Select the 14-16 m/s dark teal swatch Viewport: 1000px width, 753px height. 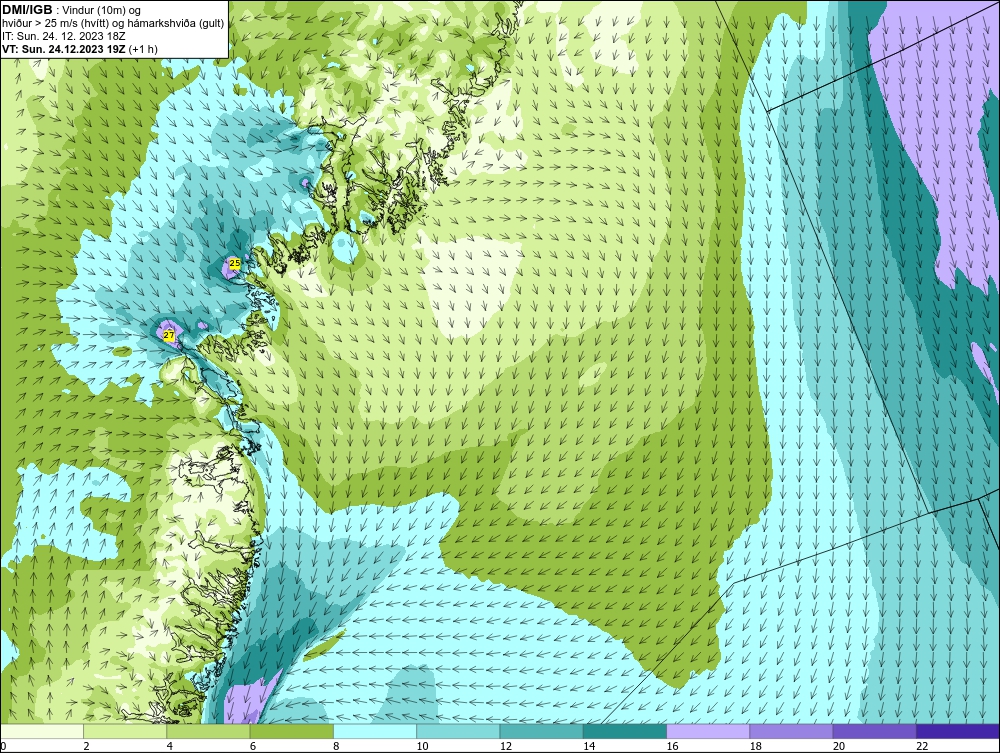click(x=625, y=731)
